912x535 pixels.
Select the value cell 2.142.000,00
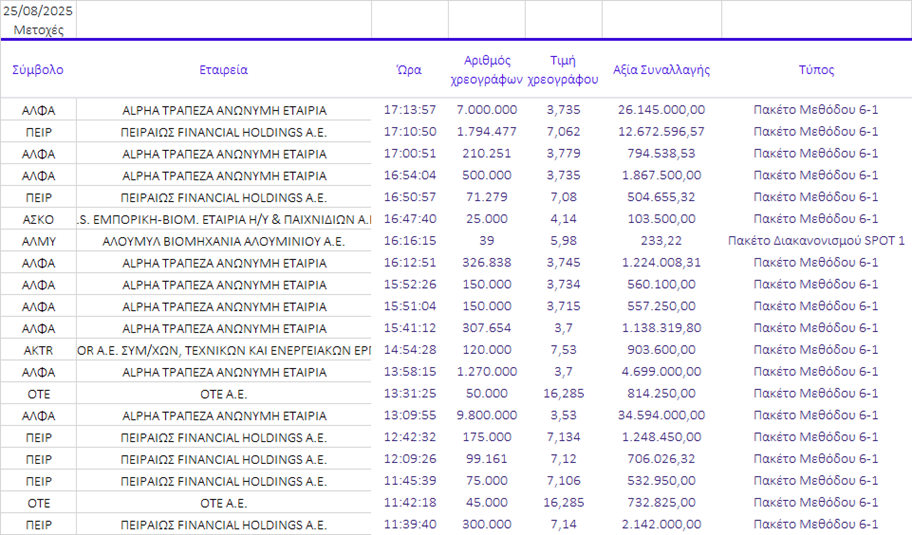click(661, 525)
